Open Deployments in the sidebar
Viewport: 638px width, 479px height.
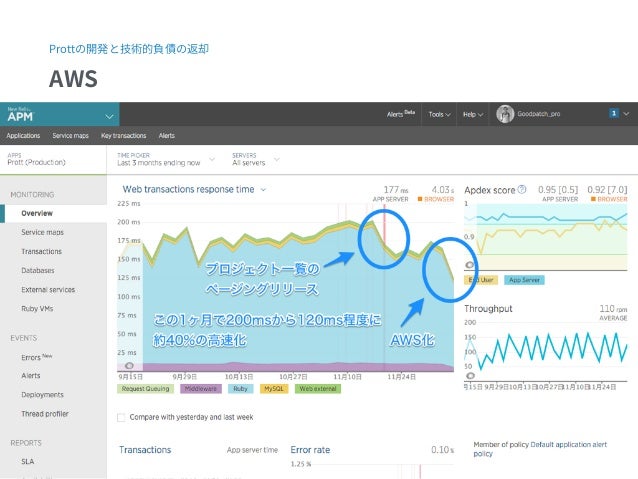coord(42,395)
